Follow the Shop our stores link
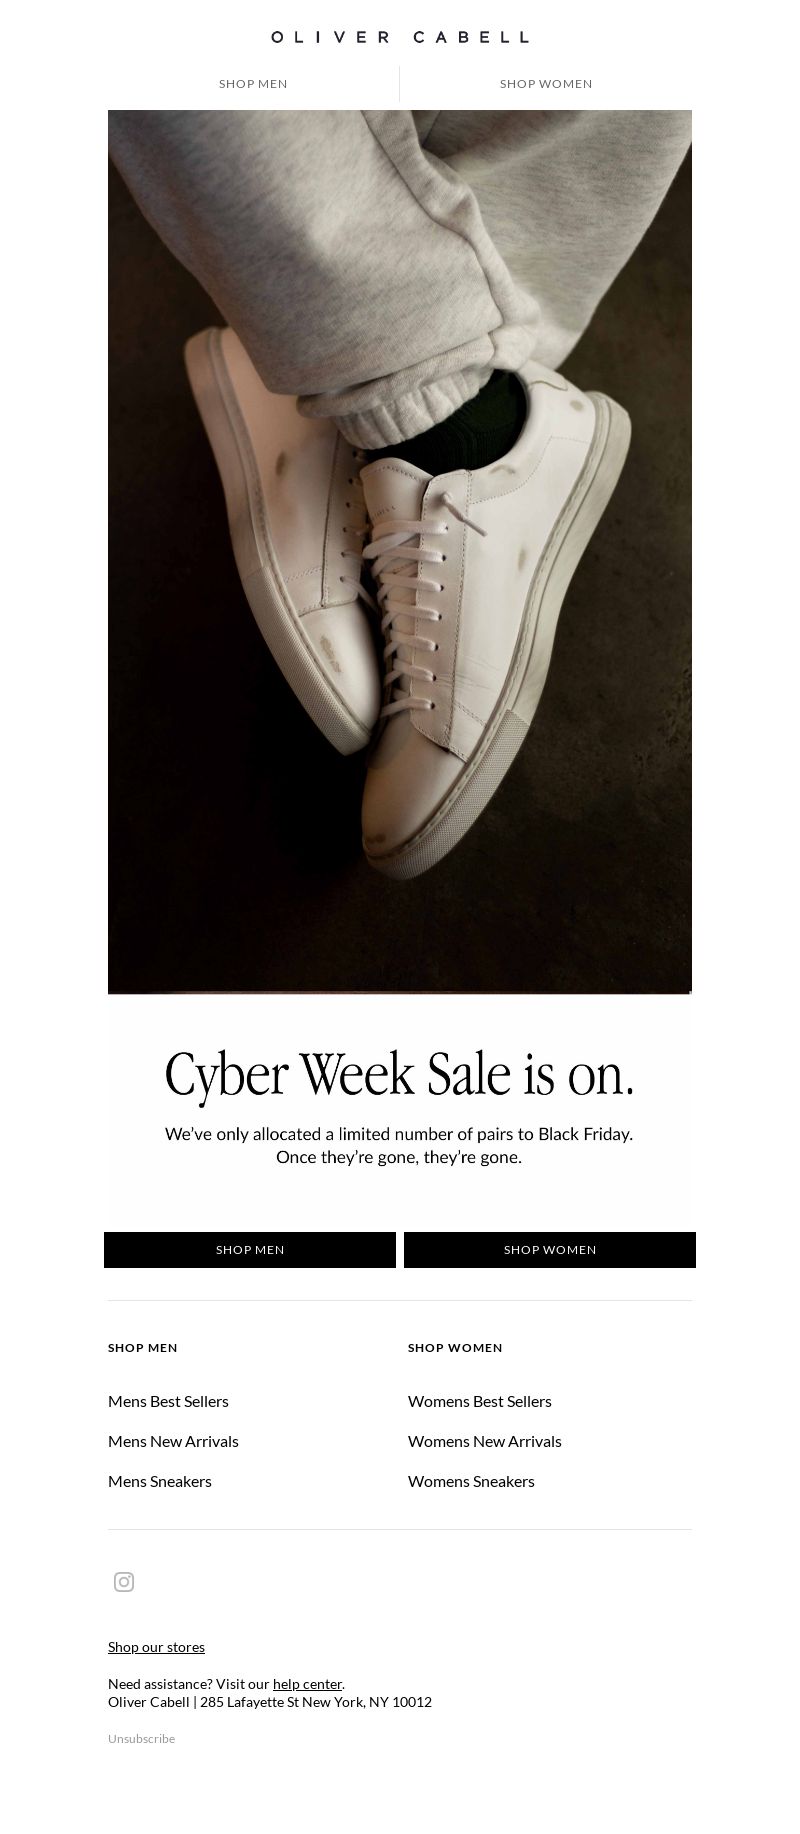The image size is (800, 1834). [x=156, y=1647]
